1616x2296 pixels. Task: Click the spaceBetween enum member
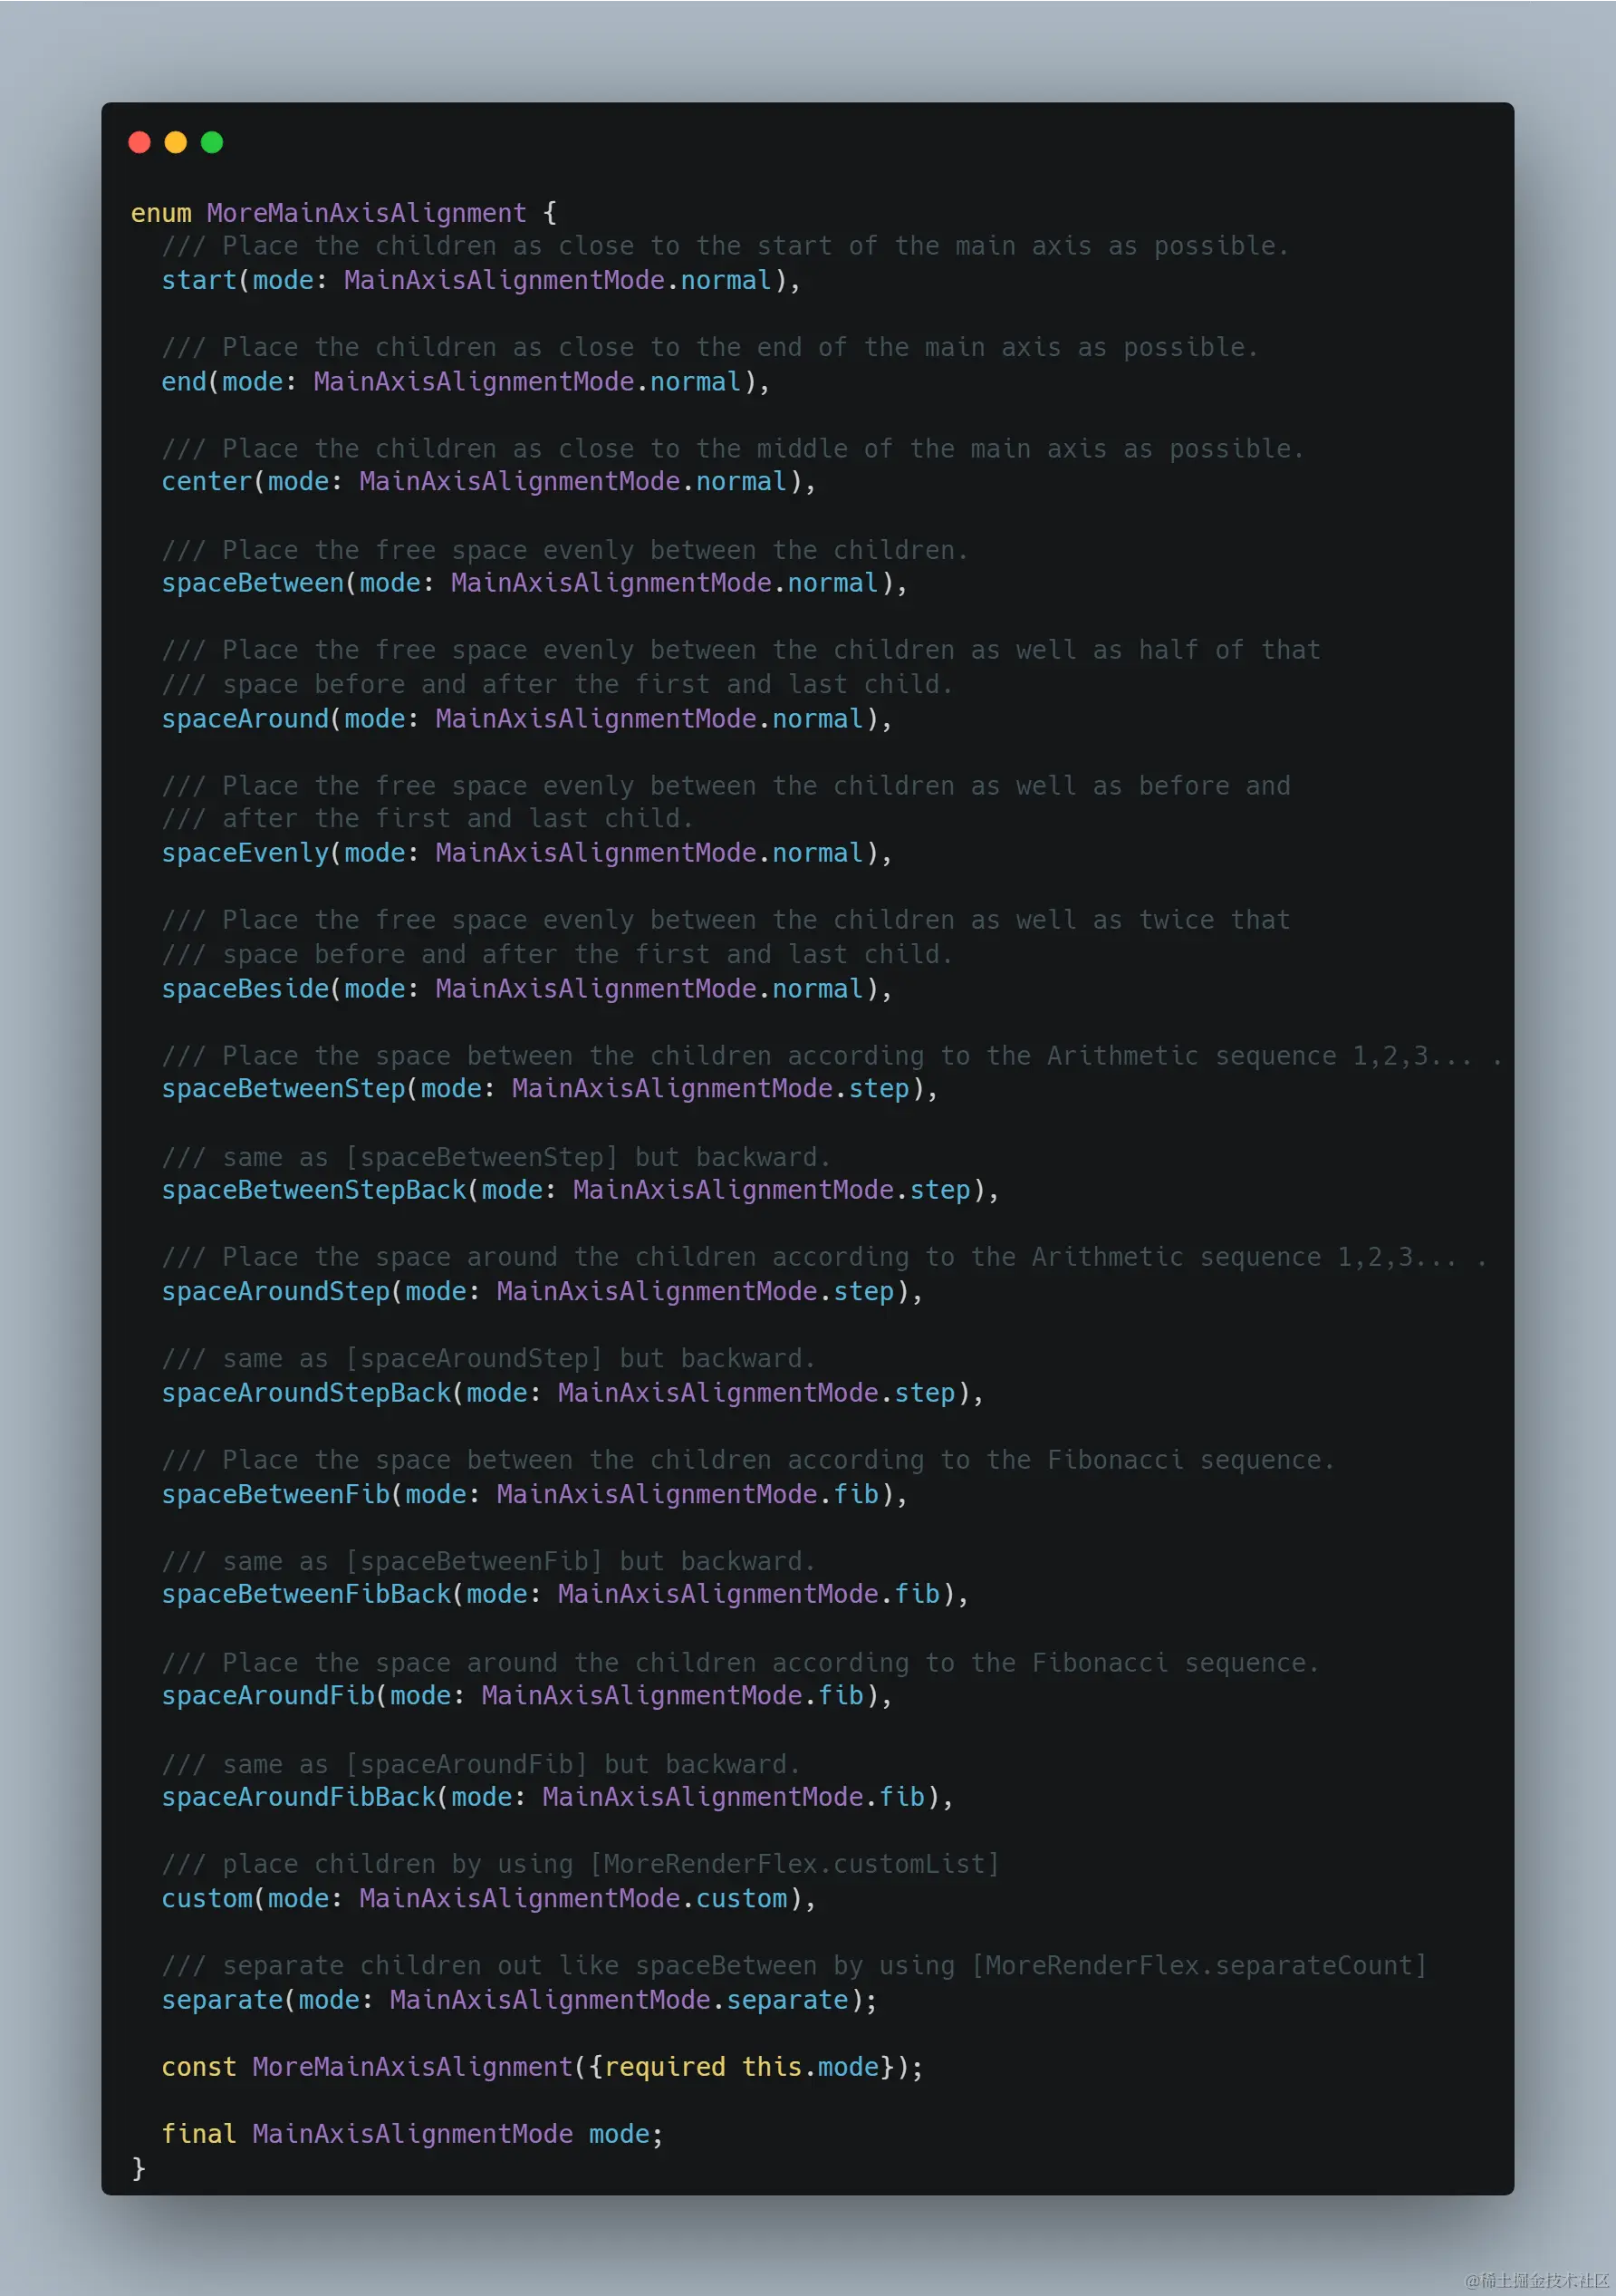tap(251, 583)
